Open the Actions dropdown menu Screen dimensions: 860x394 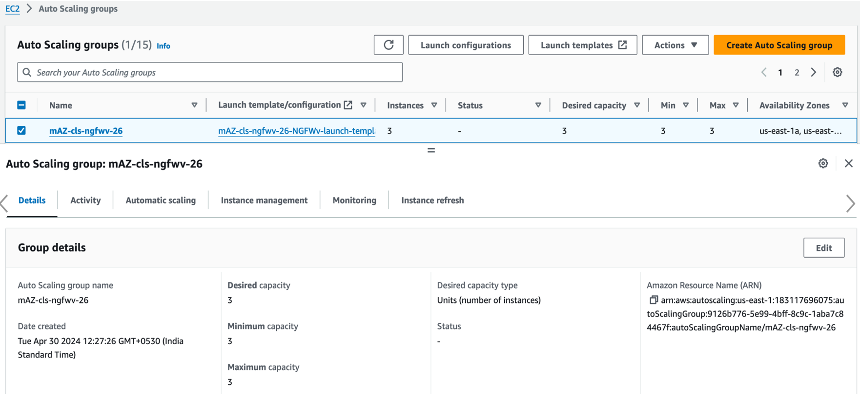675,45
